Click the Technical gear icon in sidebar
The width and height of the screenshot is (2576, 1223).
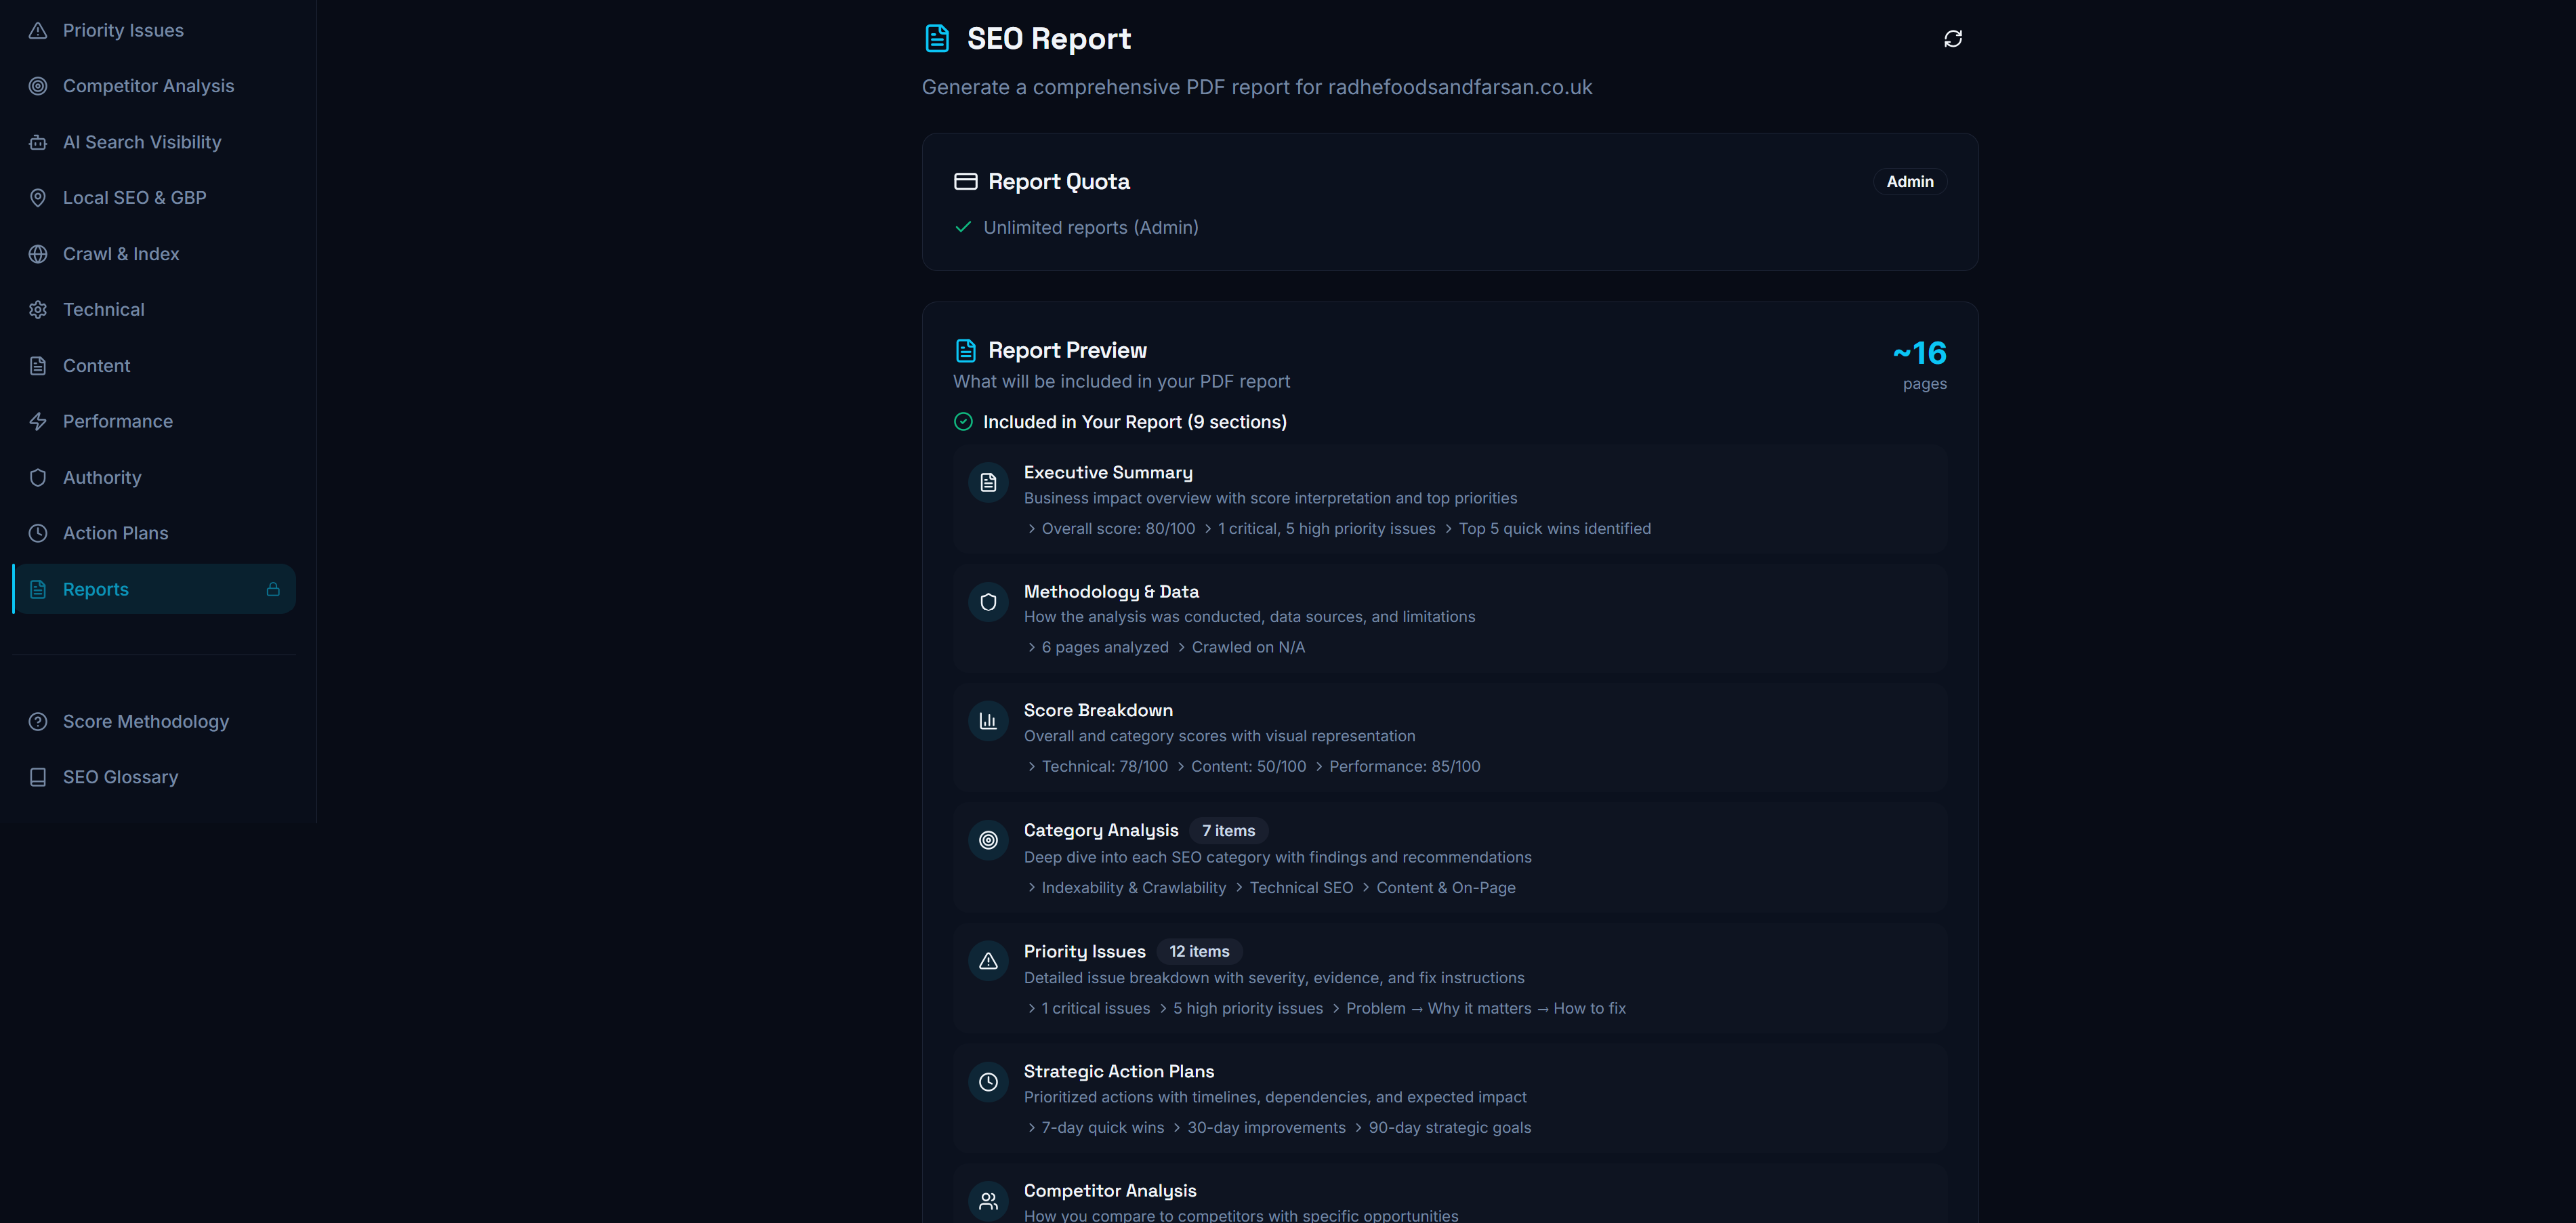[38, 310]
